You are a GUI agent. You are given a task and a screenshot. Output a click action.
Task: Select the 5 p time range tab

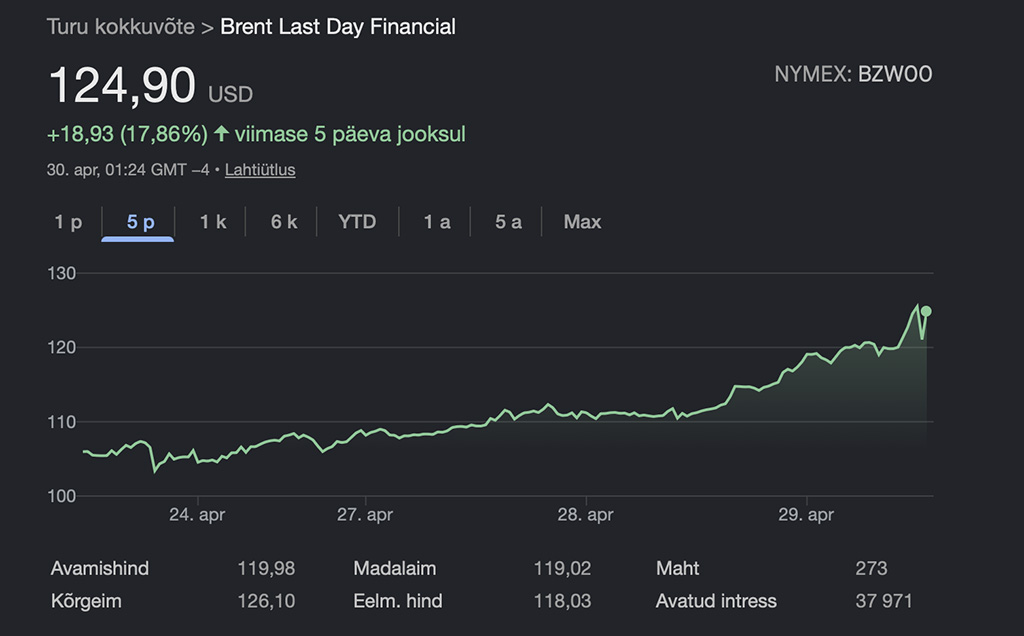click(140, 222)
